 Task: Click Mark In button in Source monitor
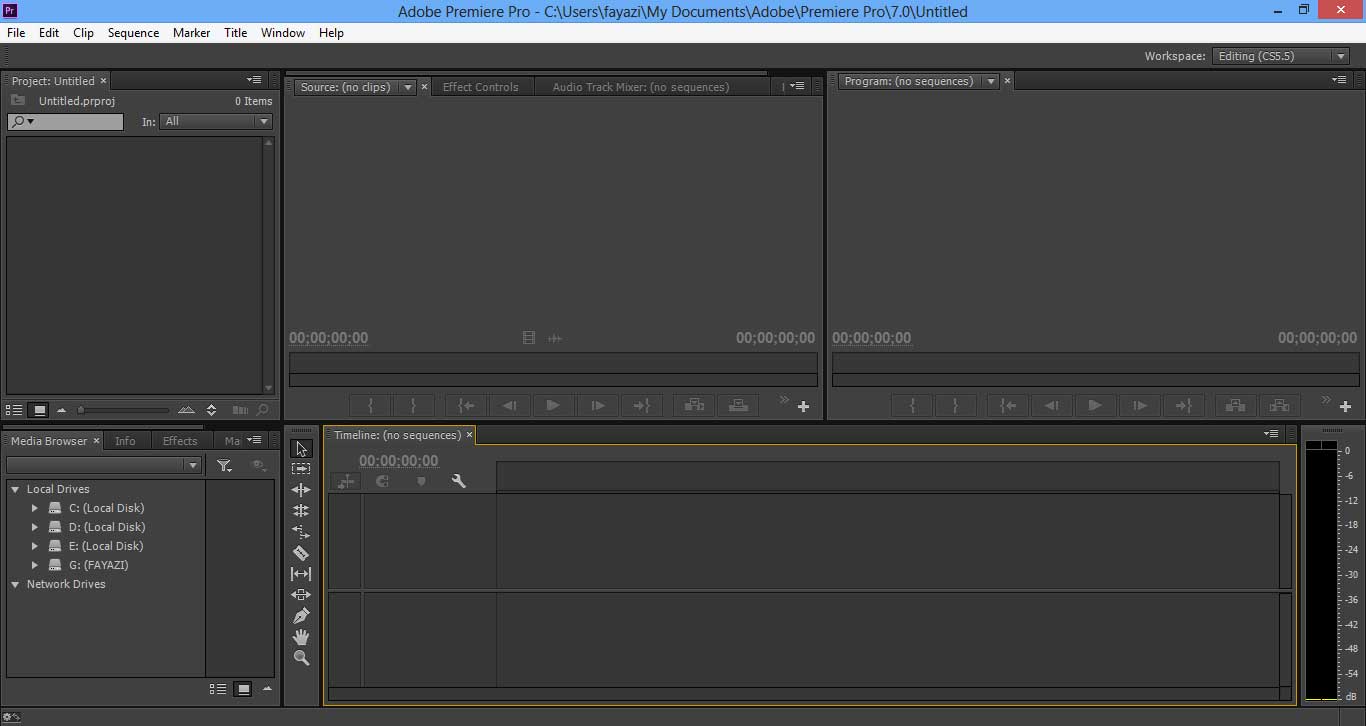[x=370, y=405]
